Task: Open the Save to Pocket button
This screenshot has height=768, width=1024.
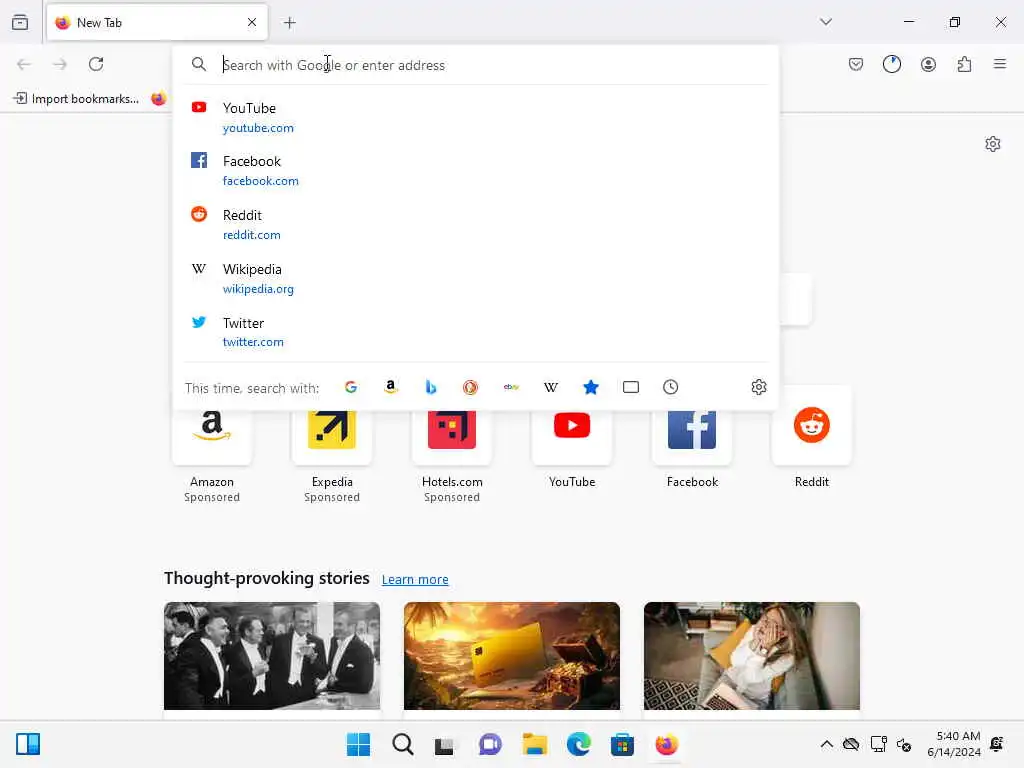Action: tap(856, 64)
